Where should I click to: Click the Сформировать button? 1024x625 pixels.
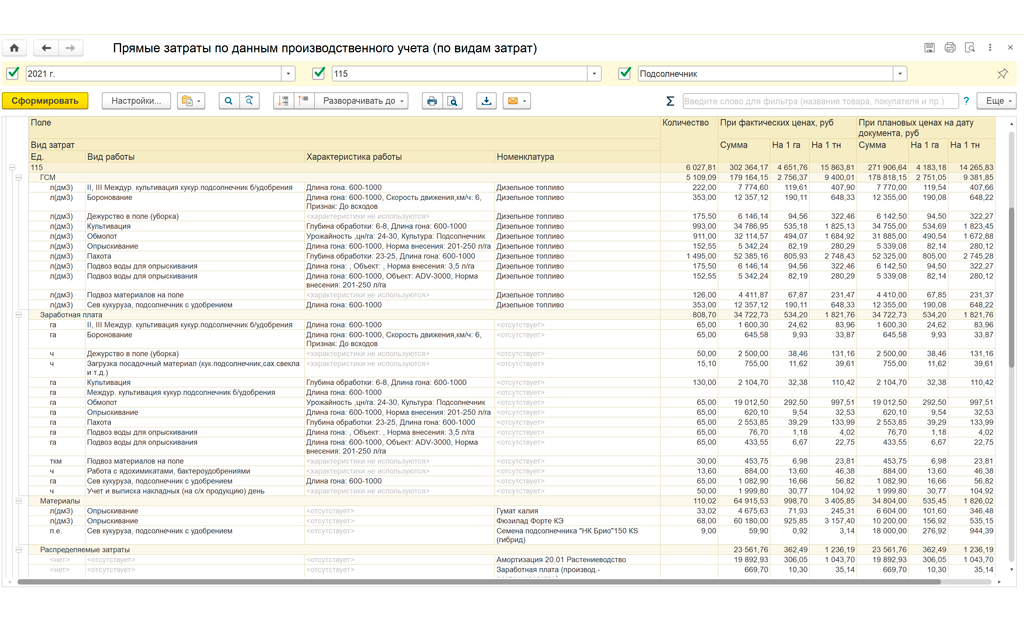click(x=45, y=101)
